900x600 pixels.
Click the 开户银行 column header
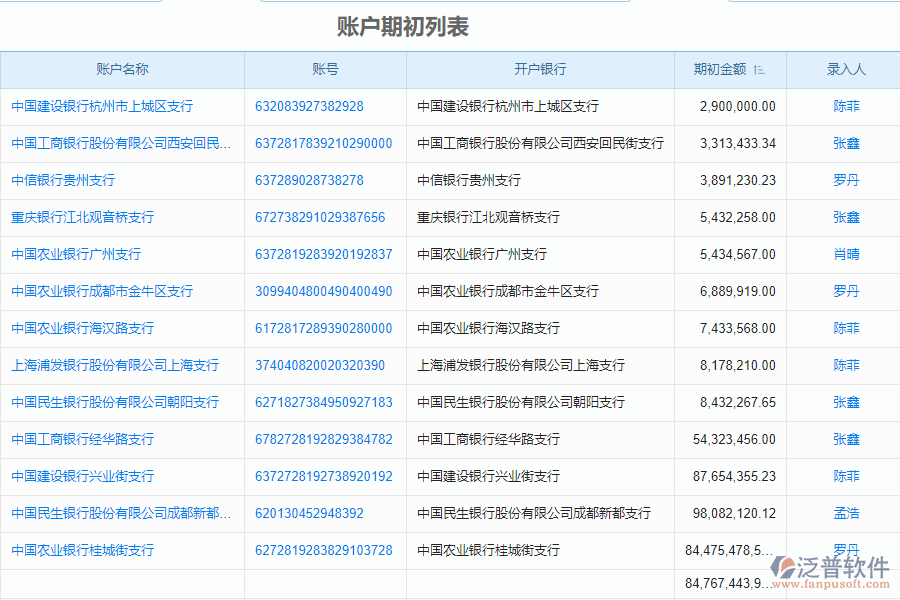[x=540, y=69]
